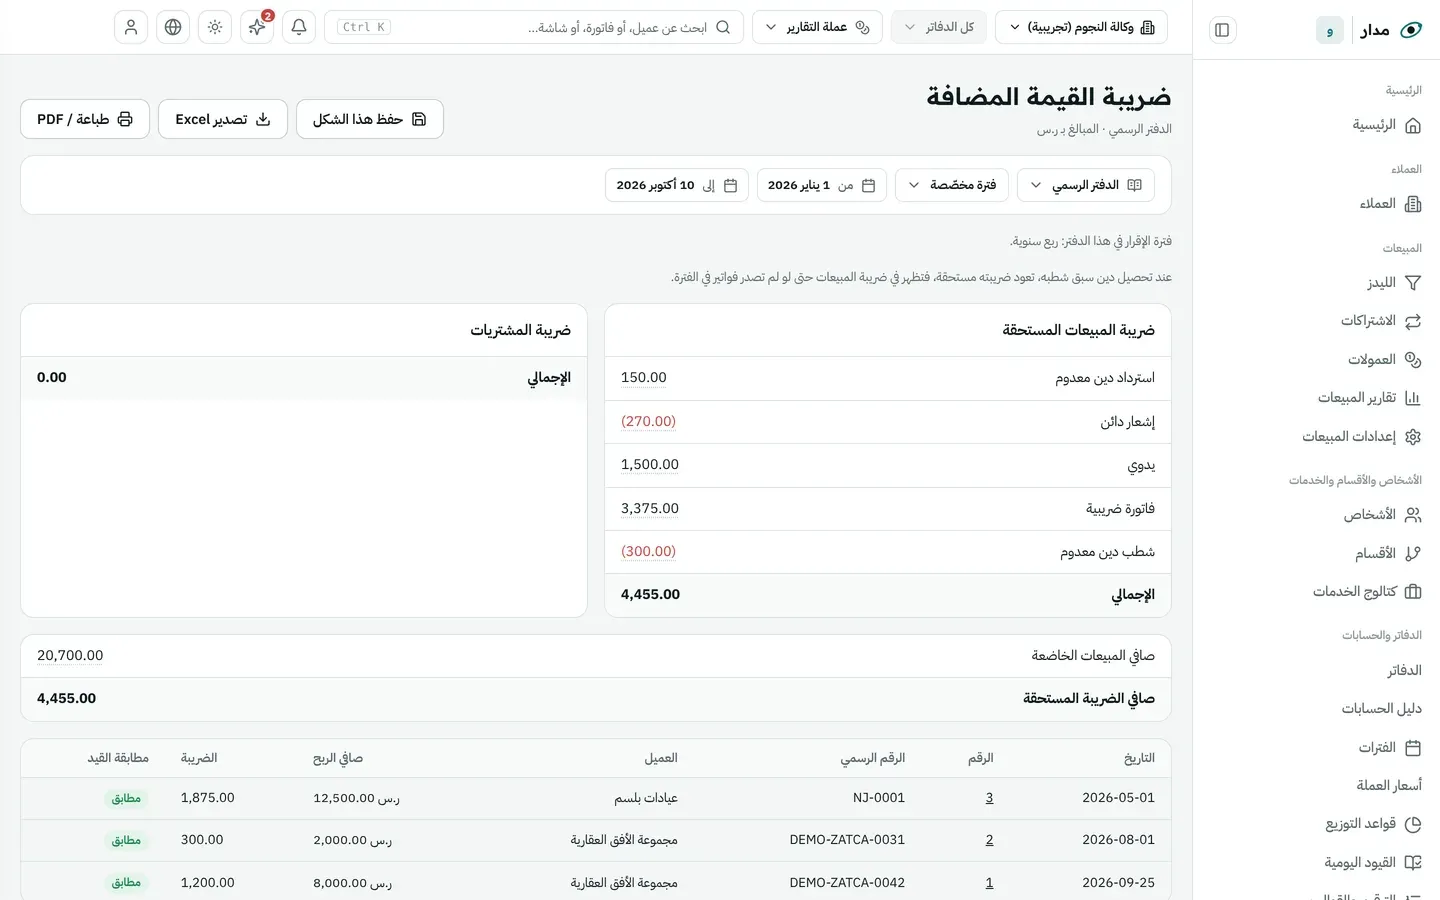Open دليل الحسابات sidebar link
Image resolution: width=1440 pixels, height=900 pixels.
[x=1381, y=709]
